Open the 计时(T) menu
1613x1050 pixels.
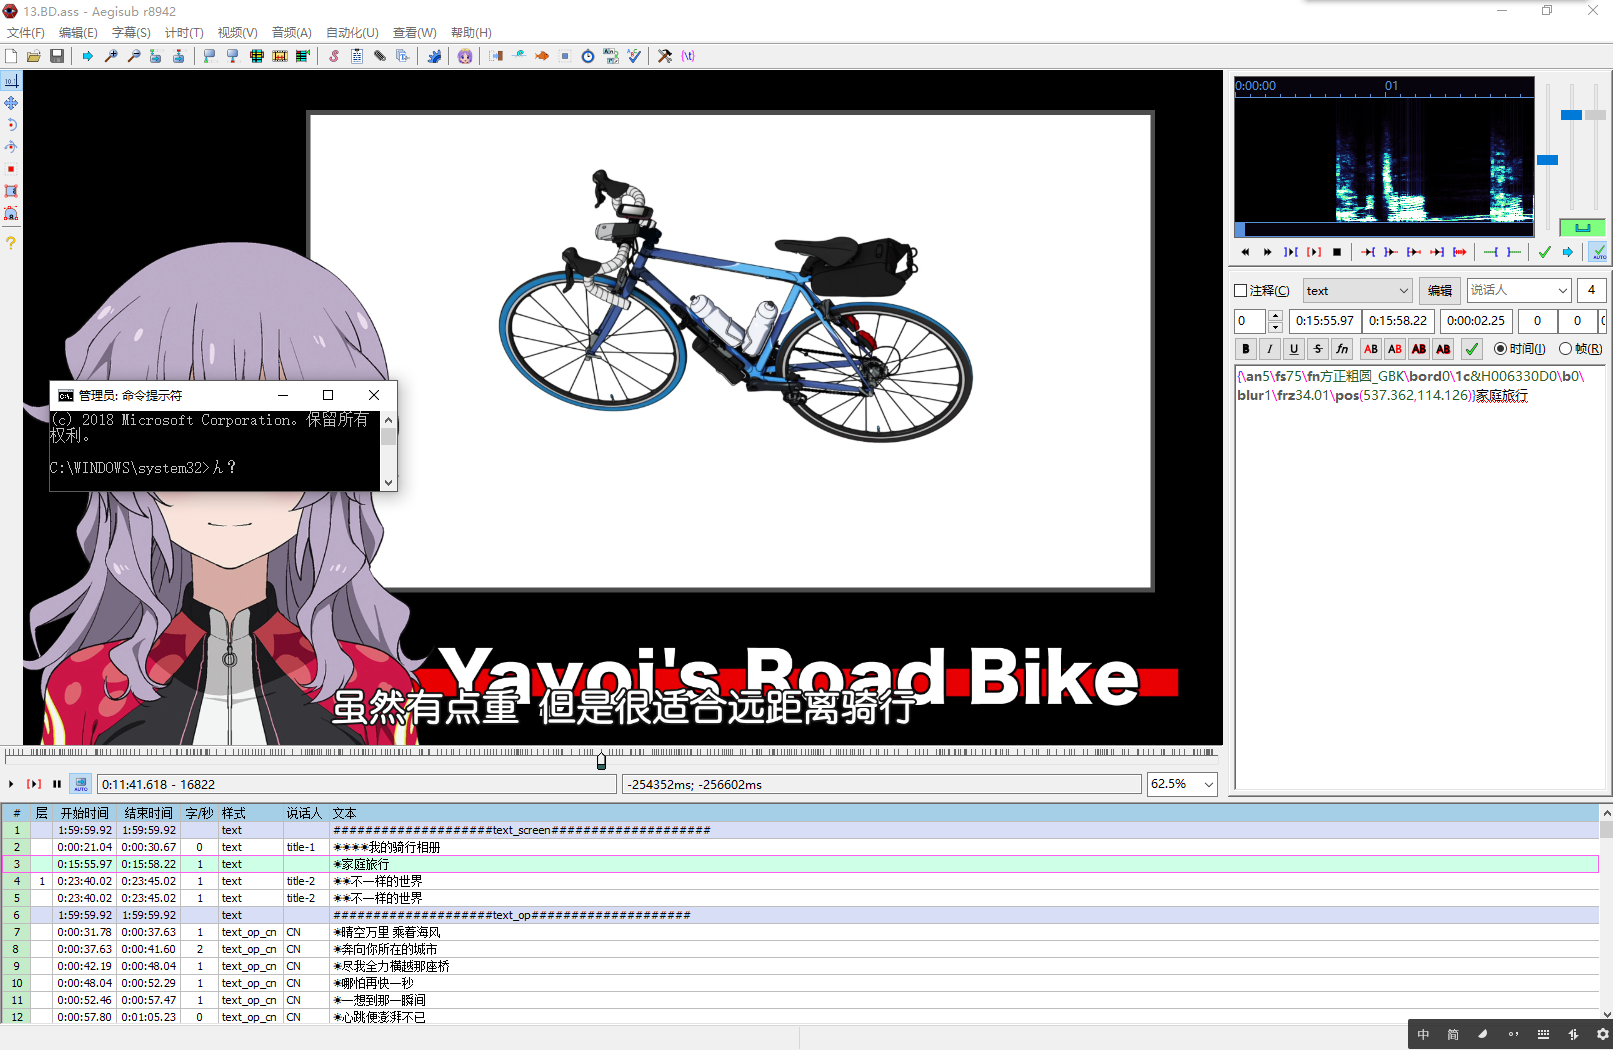184,33
